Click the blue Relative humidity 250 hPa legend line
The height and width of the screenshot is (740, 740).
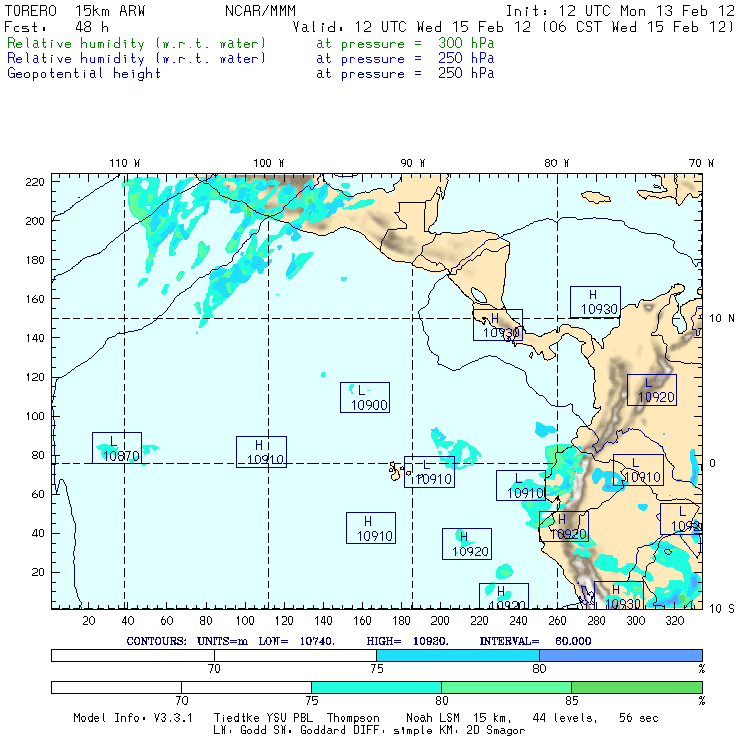(137, 59)
